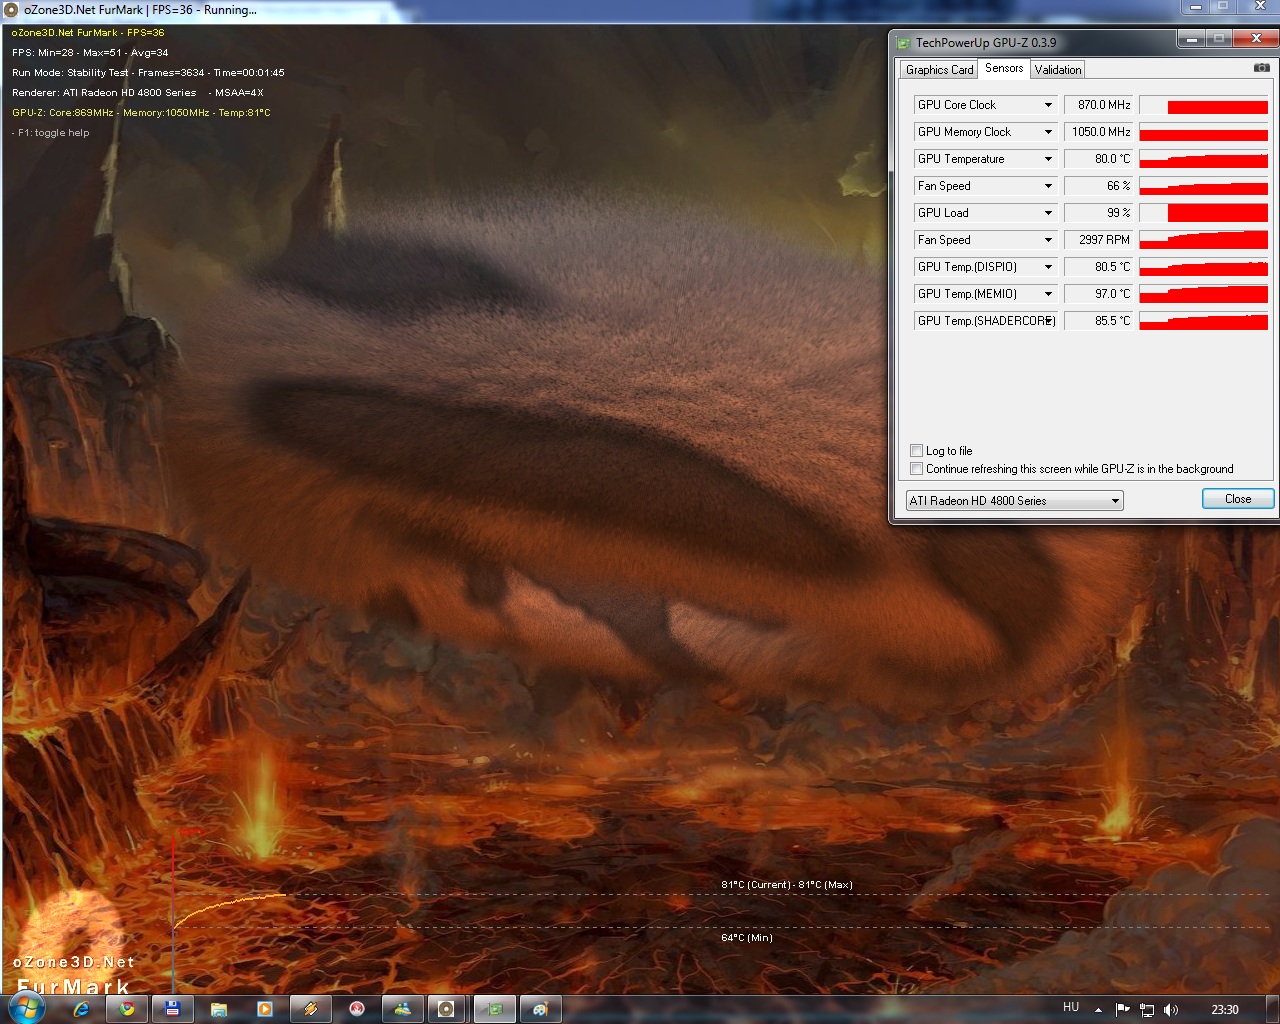Launch Internet Explorer from the taskbar
This screenshot has height=1024, width=1280.
tap(81, 1009)
